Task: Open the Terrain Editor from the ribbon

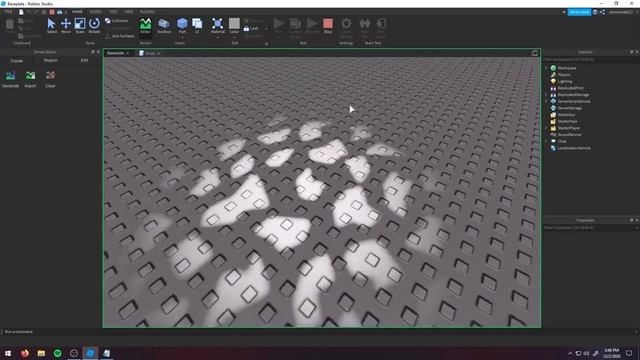Action: [145, 26]
